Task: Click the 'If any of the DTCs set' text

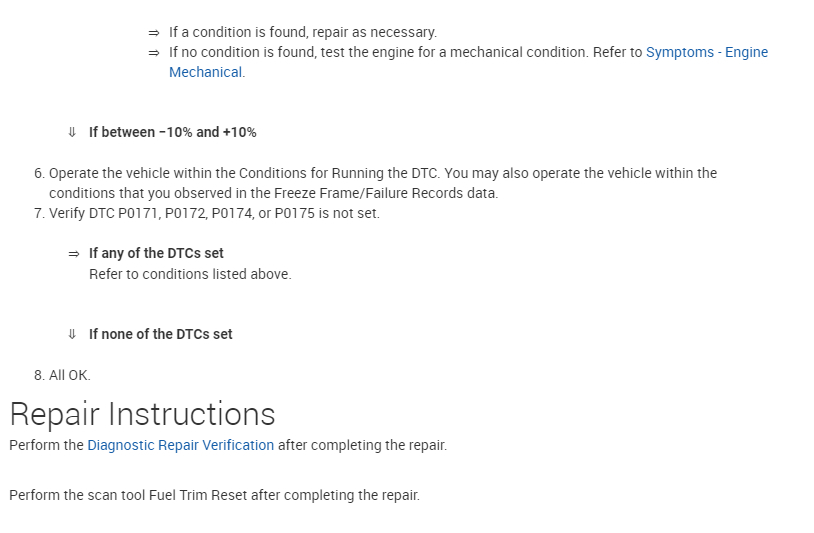Action: tap(156, 253)
